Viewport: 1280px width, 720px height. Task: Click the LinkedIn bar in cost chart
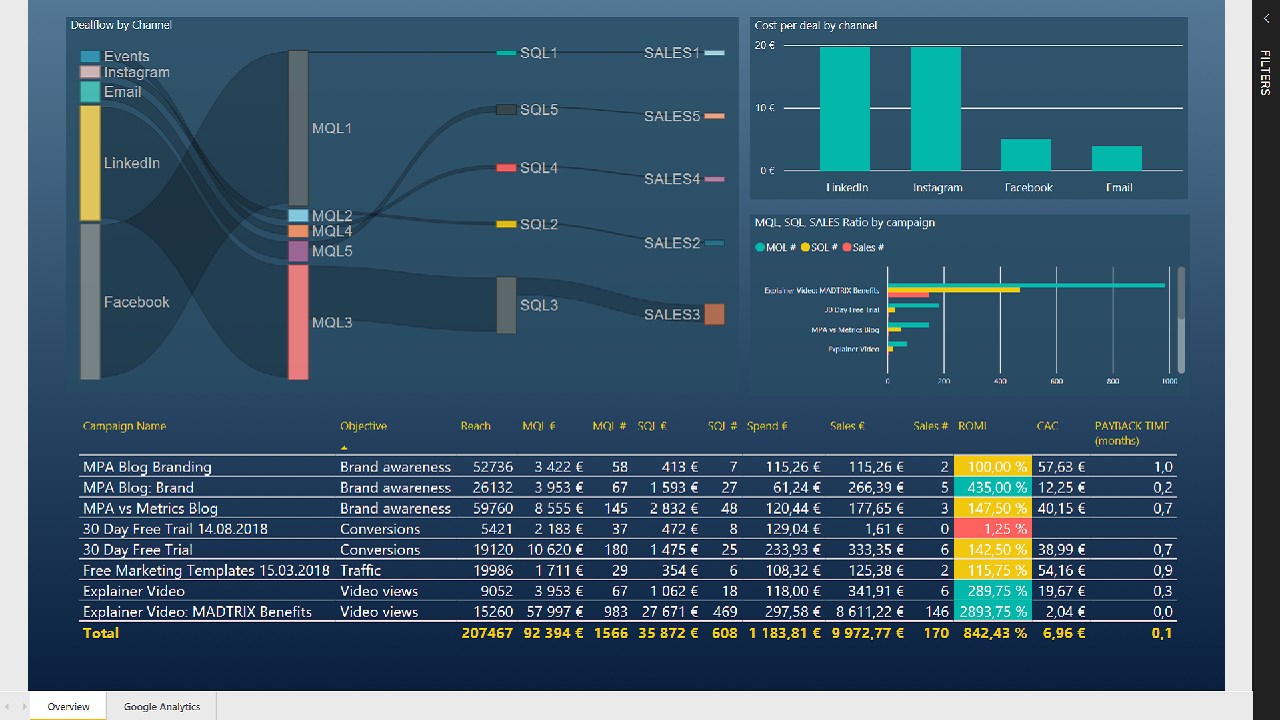click(845, 109)
